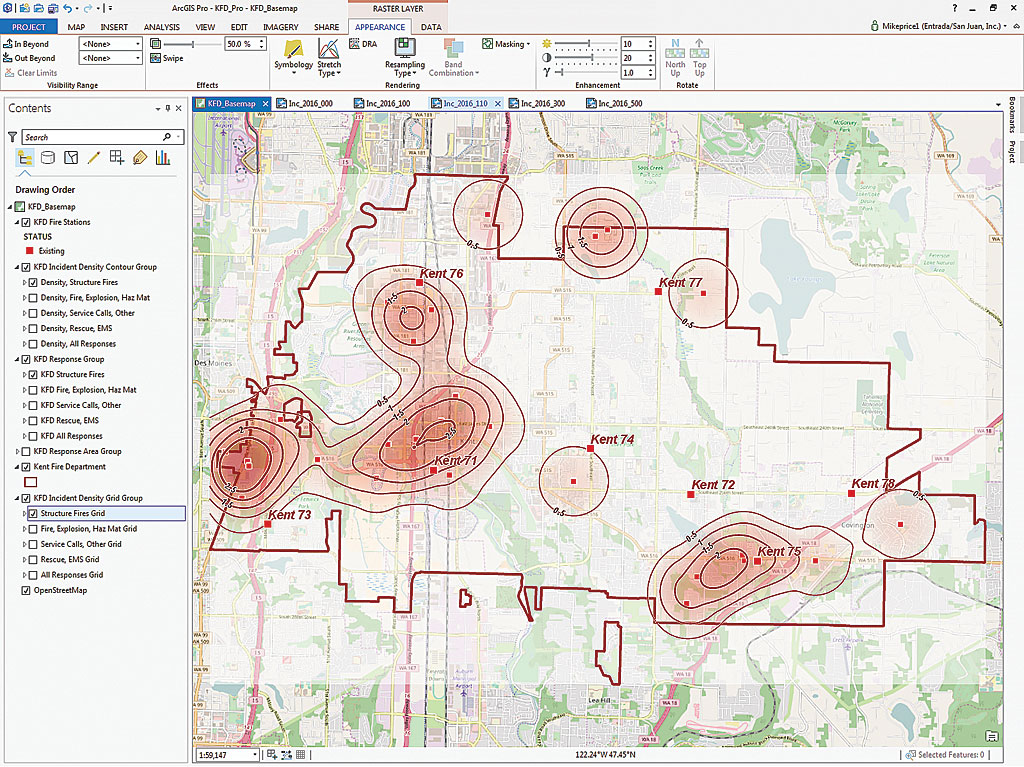
Task: Uncheck Kent Fire Department layer
Action: pos(26,466)
